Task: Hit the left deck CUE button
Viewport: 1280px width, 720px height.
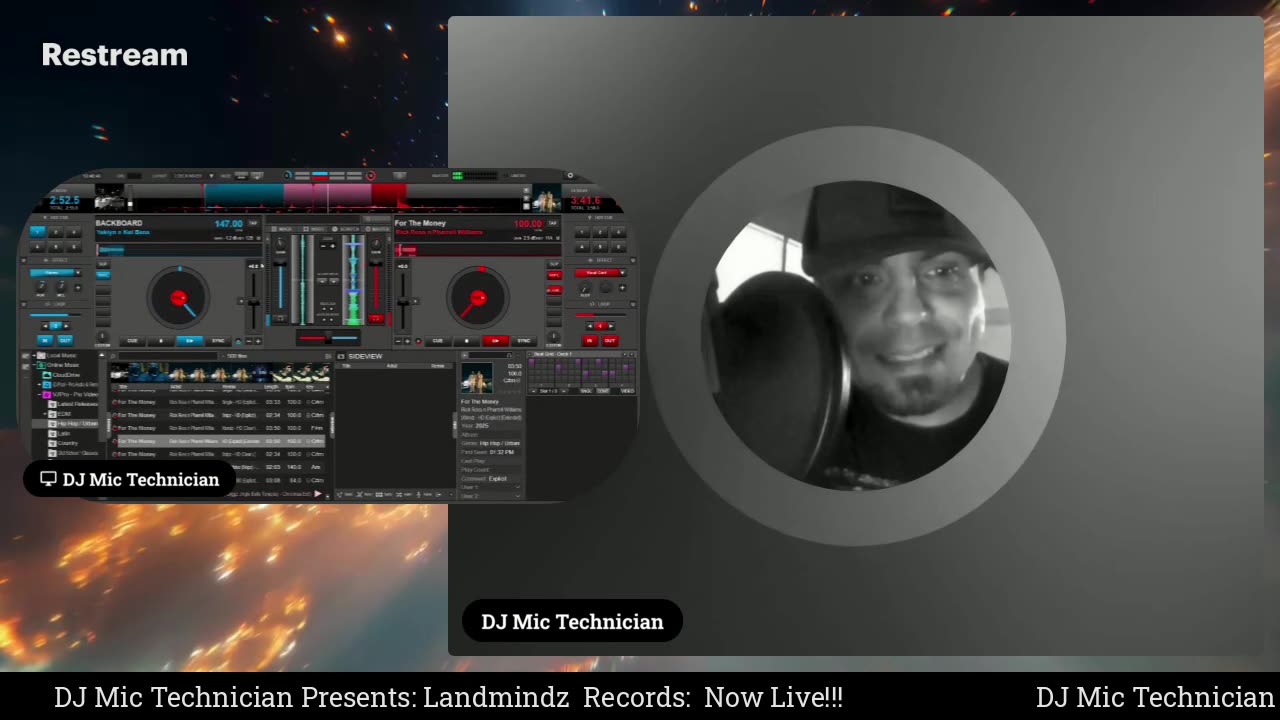Action: (132, 341)
